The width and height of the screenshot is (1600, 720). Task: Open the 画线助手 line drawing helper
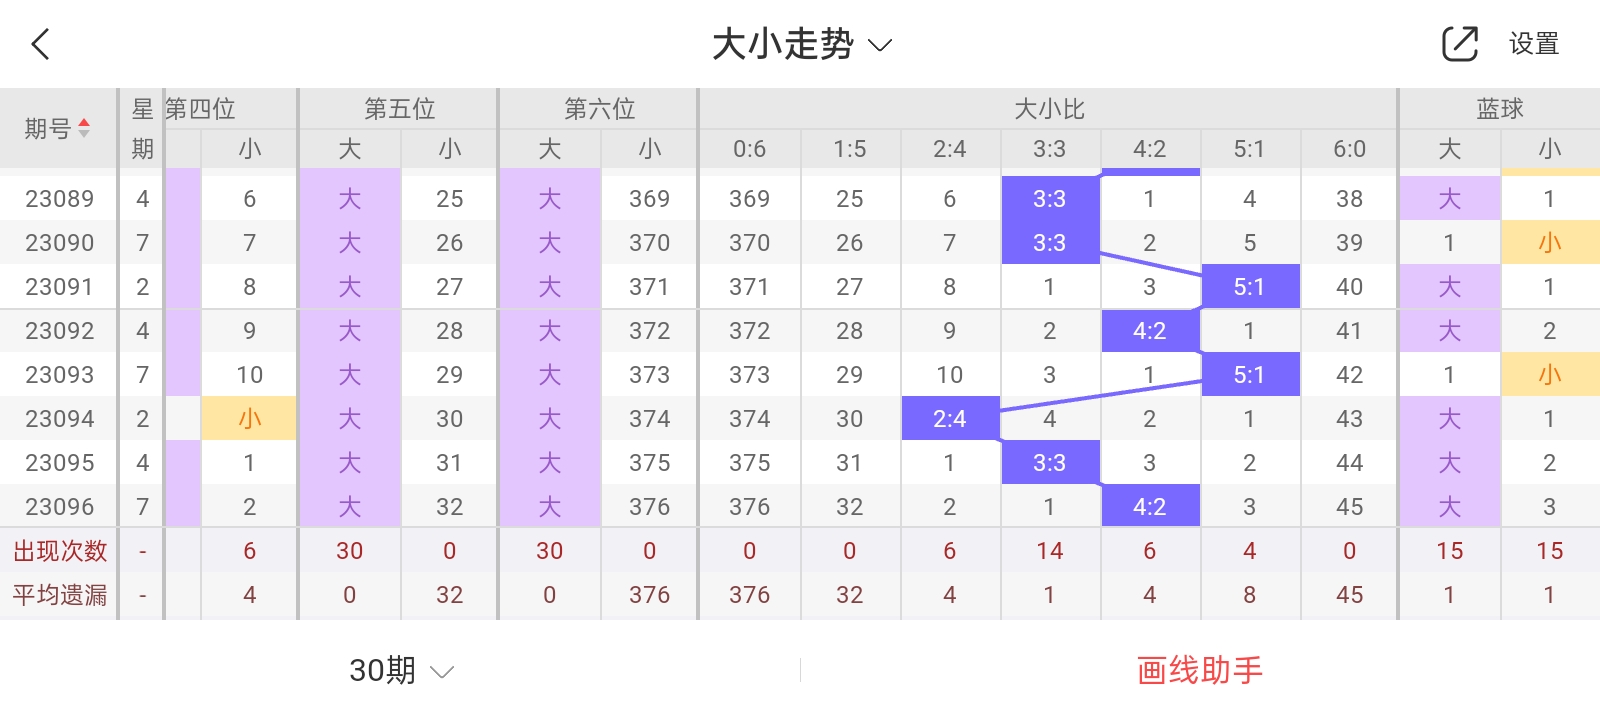tap(1200, 670)
